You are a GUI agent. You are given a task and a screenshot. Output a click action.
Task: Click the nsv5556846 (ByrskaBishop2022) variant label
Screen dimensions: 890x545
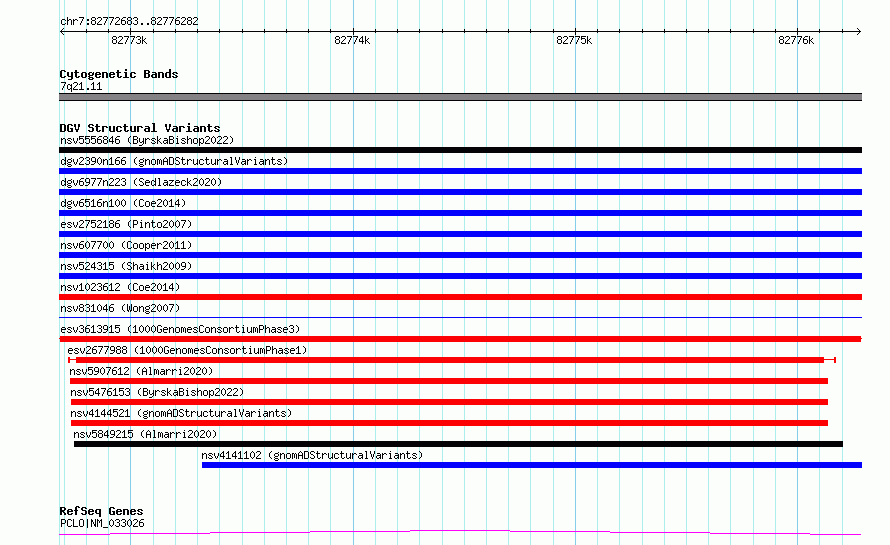(147, 140)
